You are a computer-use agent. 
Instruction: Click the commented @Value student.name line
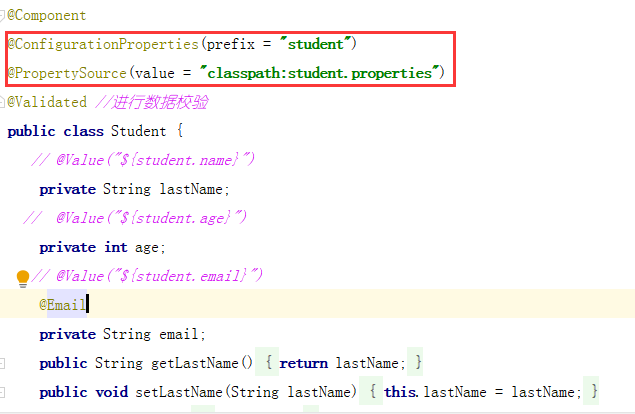tap(143, 160)
